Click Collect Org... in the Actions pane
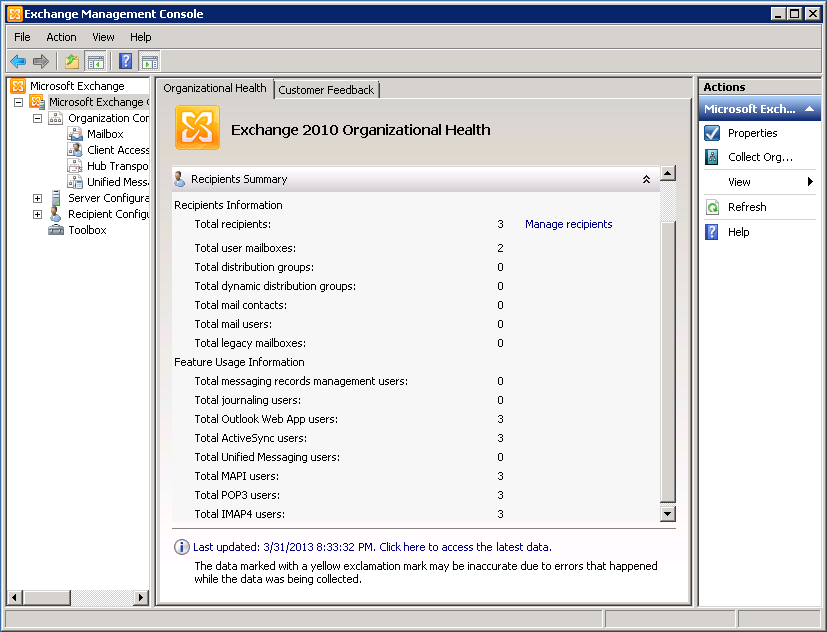Screen dimensions: 827x632 coord(761,157)
